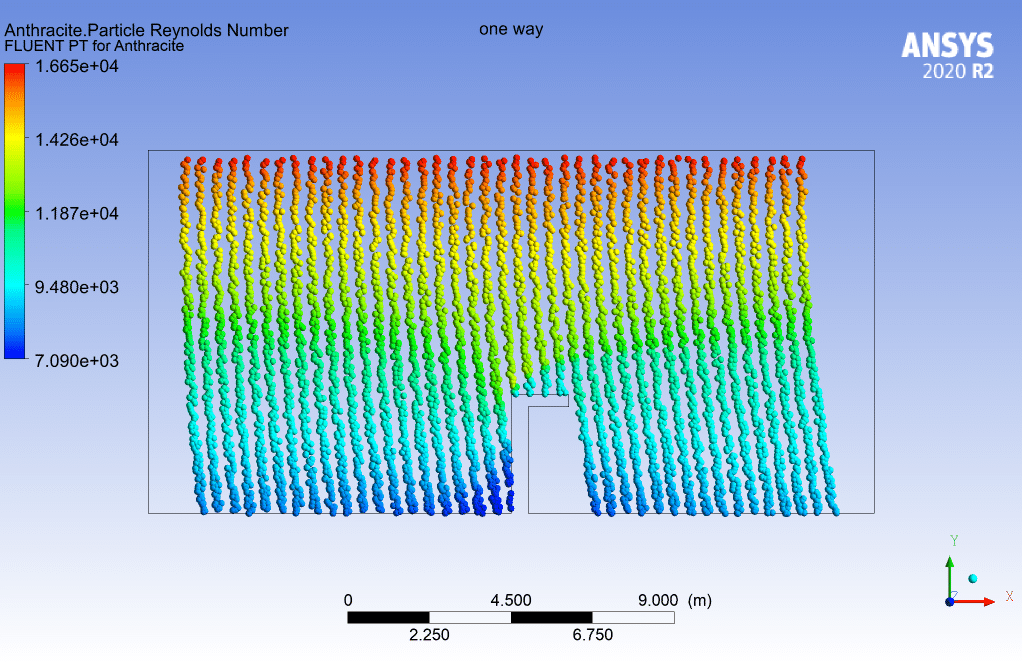
Task: Click the 2020 R2 version text
Action: pyautogui.click(x=957, y=72)
